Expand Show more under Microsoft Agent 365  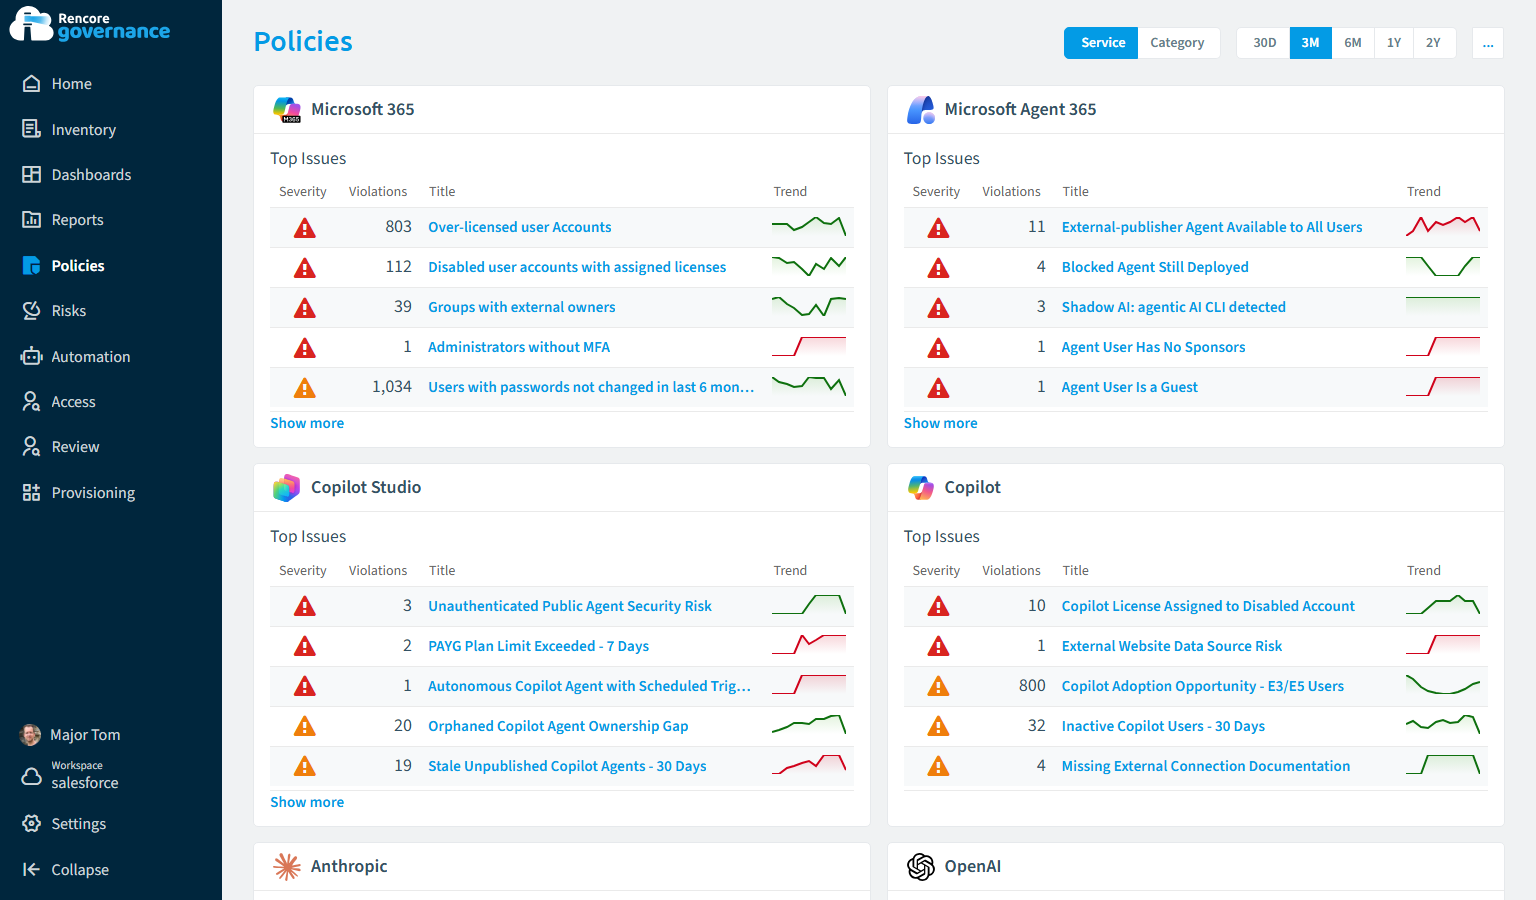941,423
